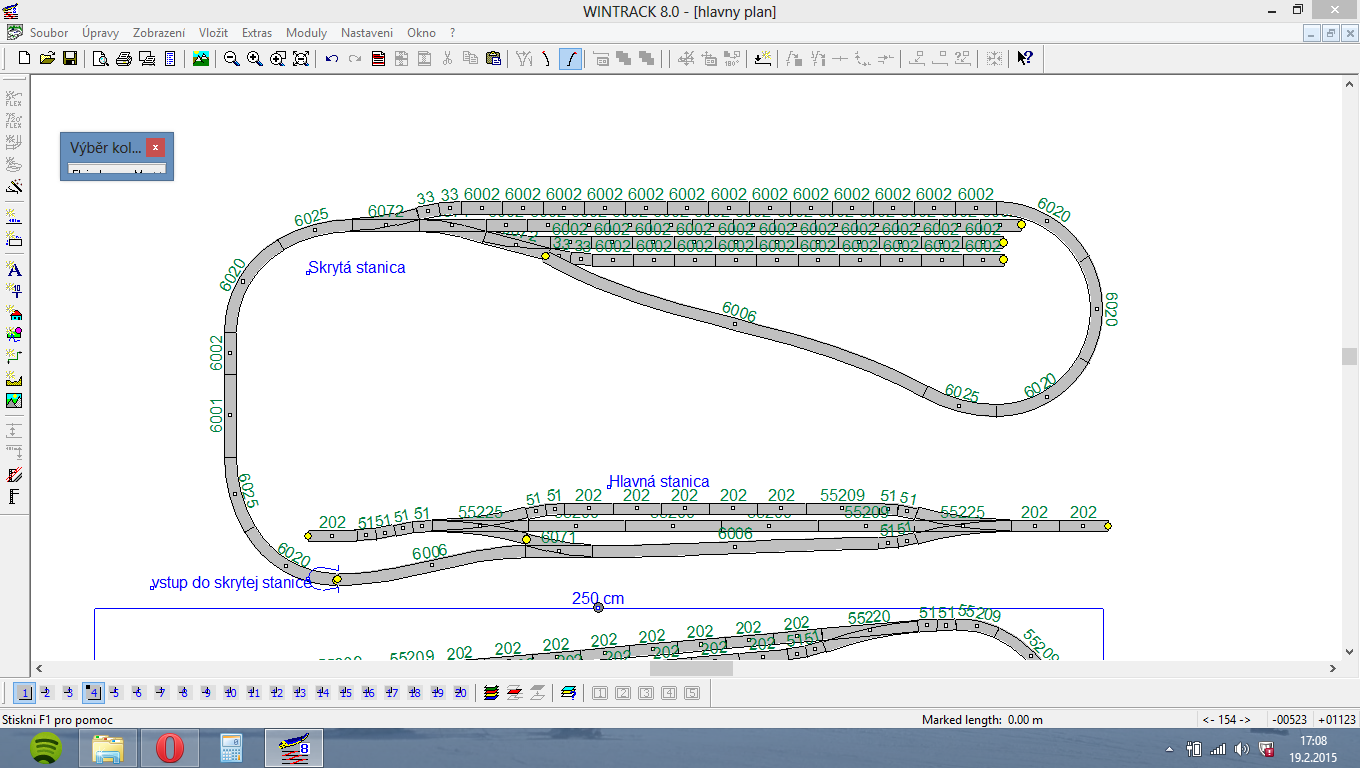Close the Výběr kol... panel
The height and width of the screenshot is (768, 1360).
pos(155,148)
